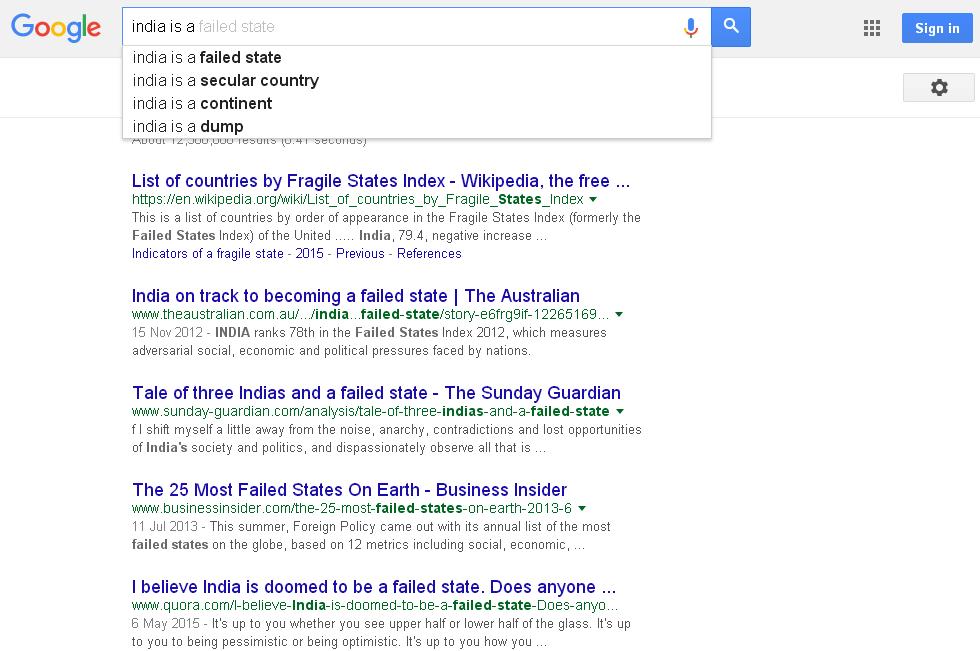The width and height of the screenshot is (980, 651).
Task: Click the '6 May 2015' snippet date
Action: [166, 624]
